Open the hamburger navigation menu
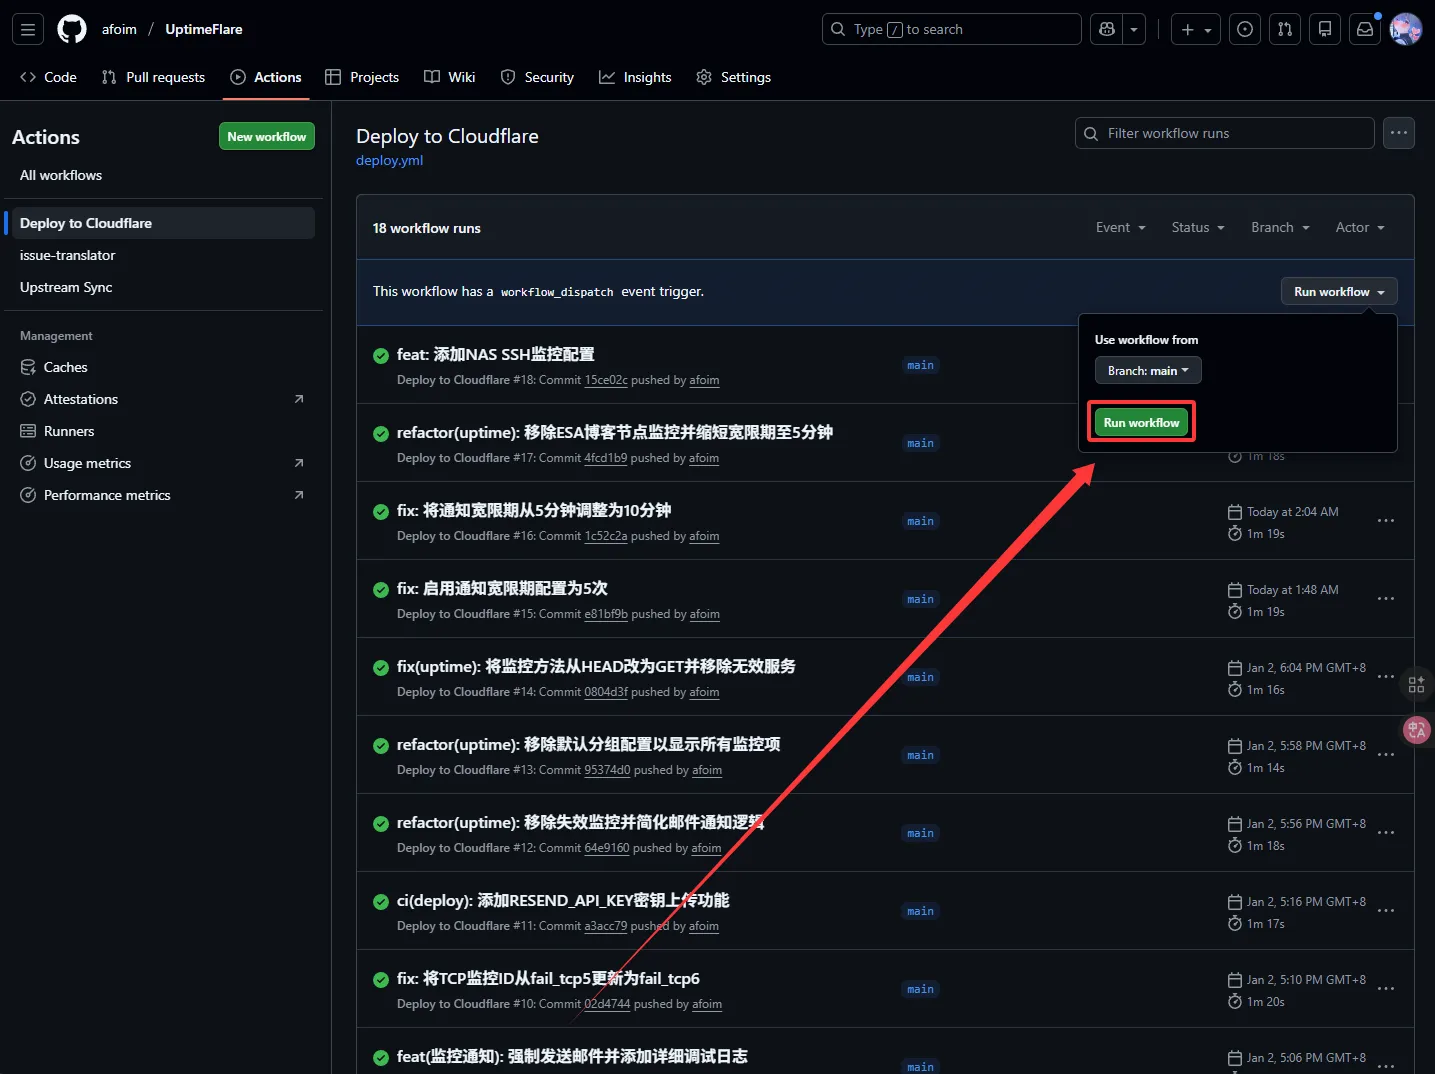Image resolution: width=1435 pixels, height=1074 pixels. click(28, 29)
